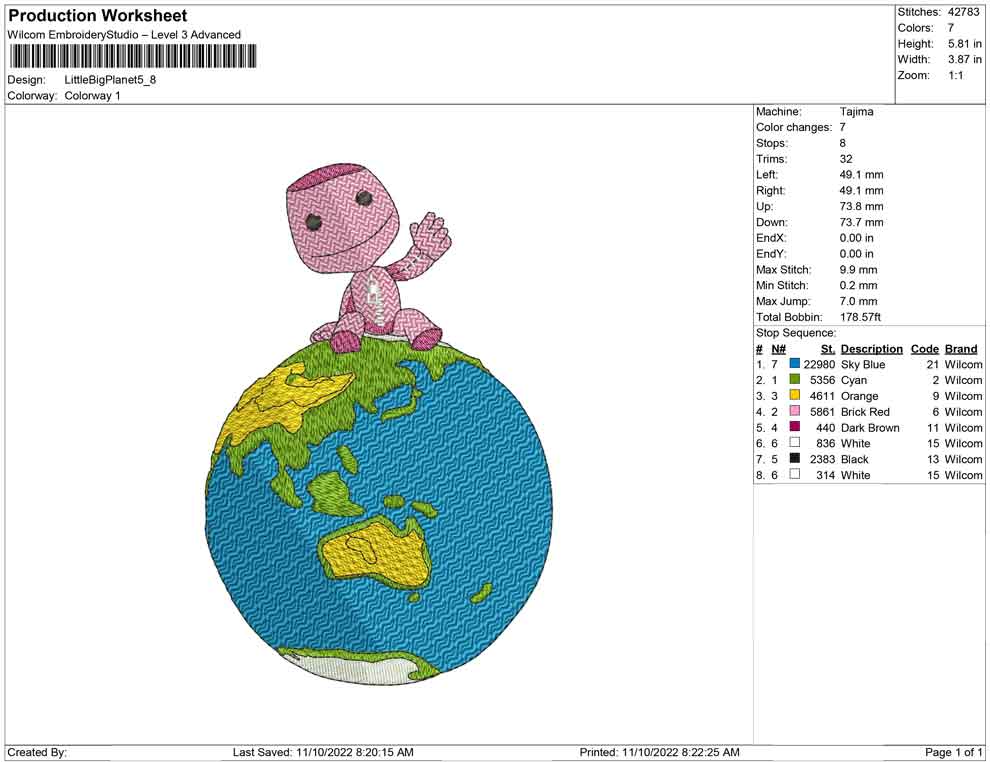Select the Dark Brown thread swatch

[x=794, y=428]
